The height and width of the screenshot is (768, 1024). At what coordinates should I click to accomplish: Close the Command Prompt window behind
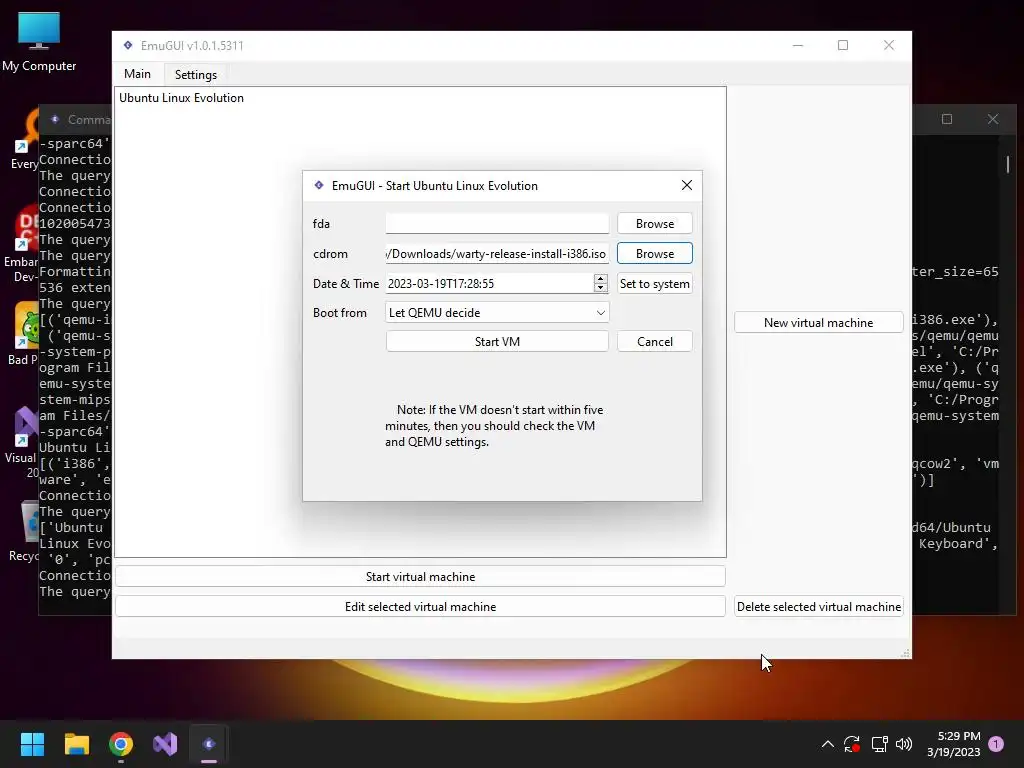point(993,119)
